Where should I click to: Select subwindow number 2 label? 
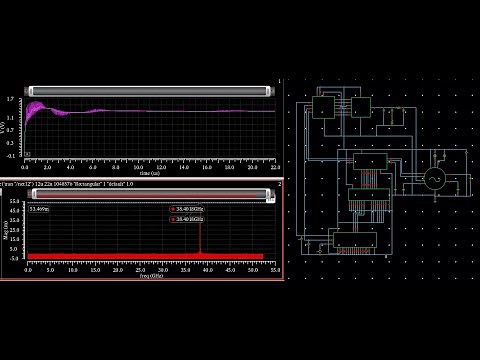[x=280, y=184]
